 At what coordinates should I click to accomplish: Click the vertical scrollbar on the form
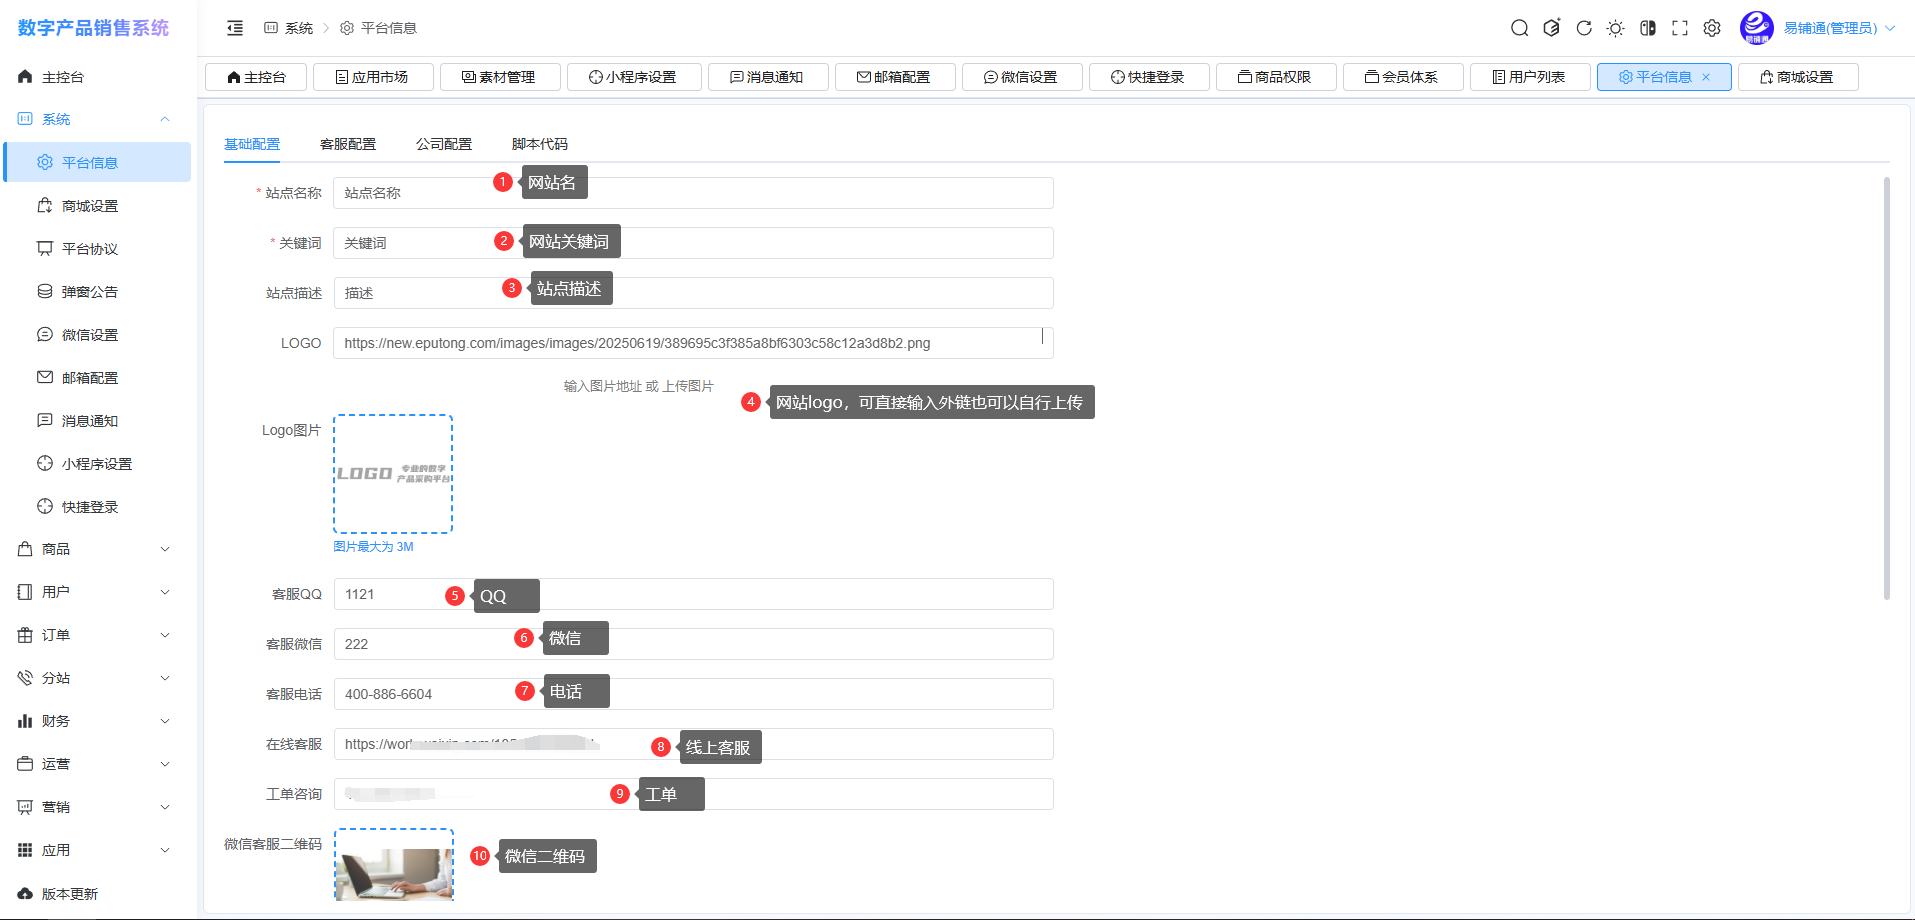pos(1886,388)
